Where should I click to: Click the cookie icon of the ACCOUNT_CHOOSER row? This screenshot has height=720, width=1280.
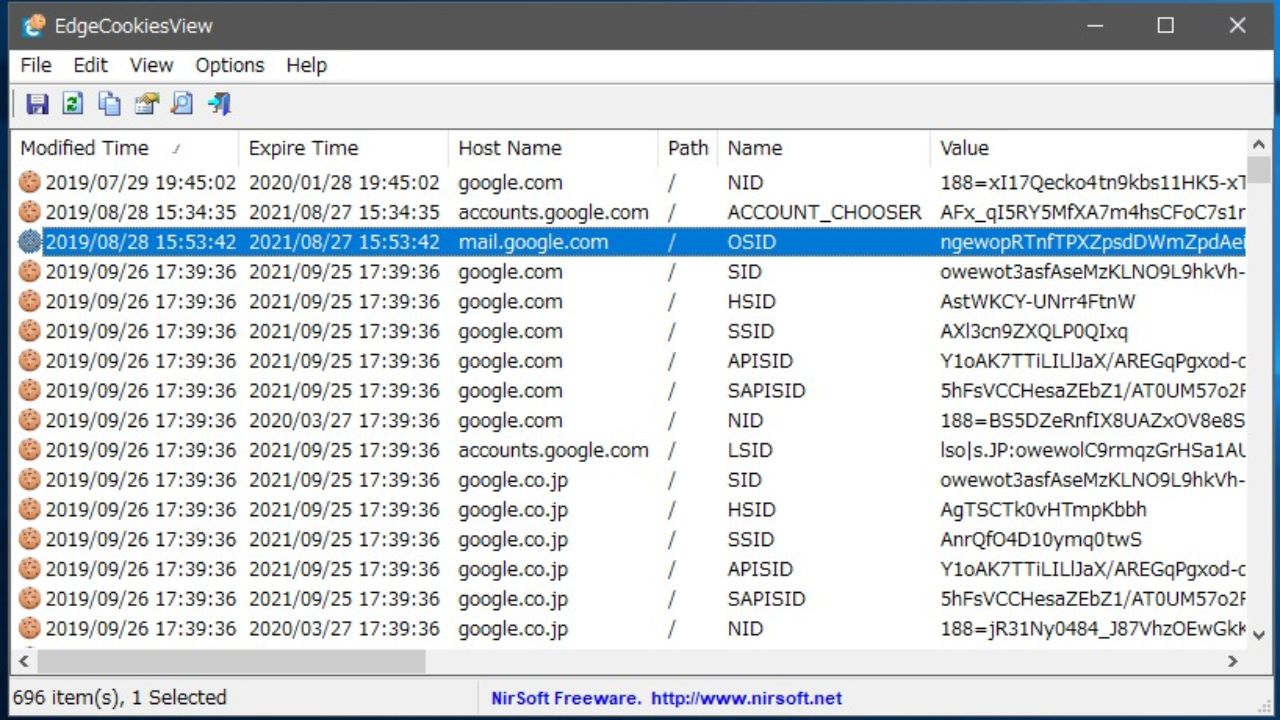[x=30, y=212]
